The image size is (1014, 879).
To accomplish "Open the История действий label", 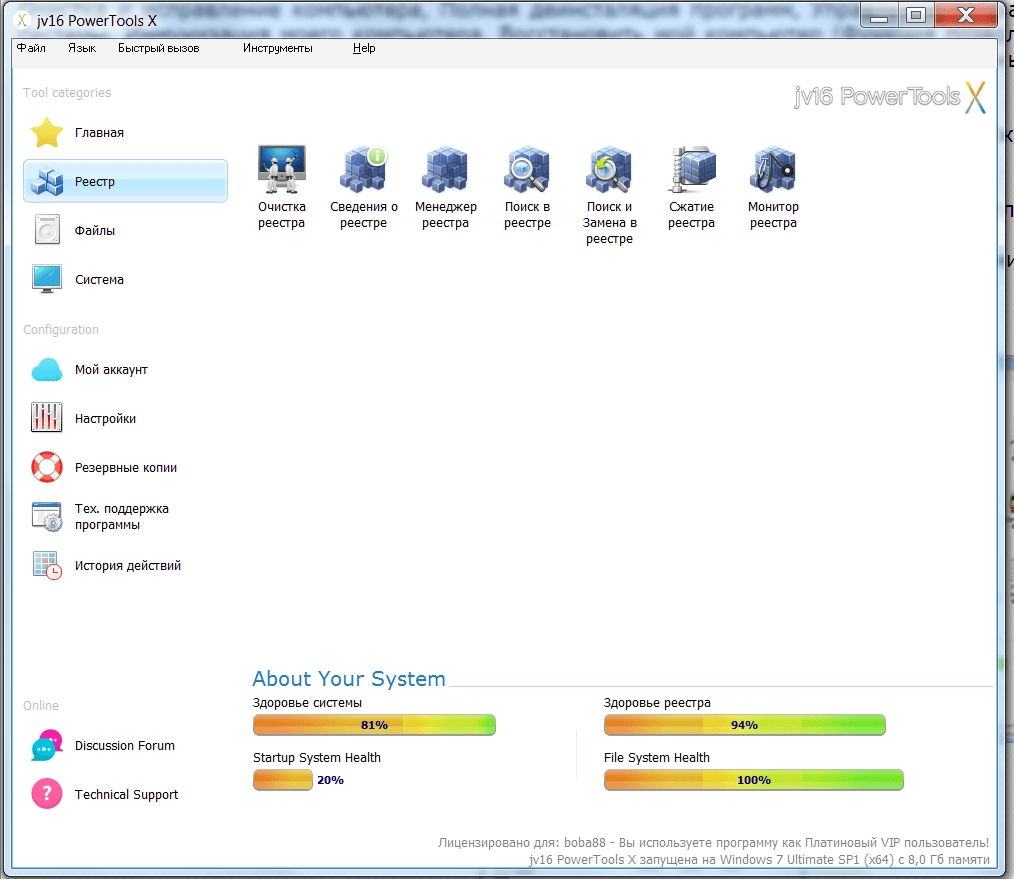I will pos(128,566).
